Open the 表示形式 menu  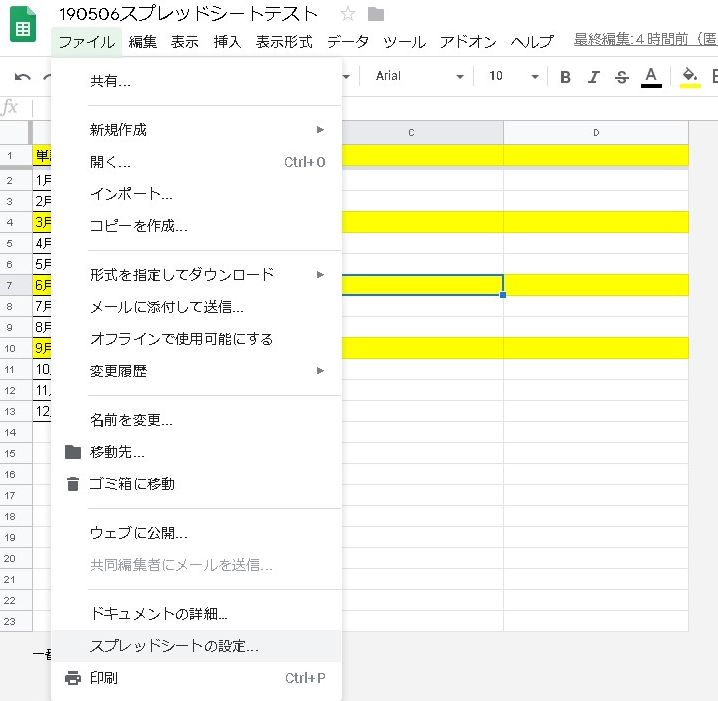(x=284, y=42)
